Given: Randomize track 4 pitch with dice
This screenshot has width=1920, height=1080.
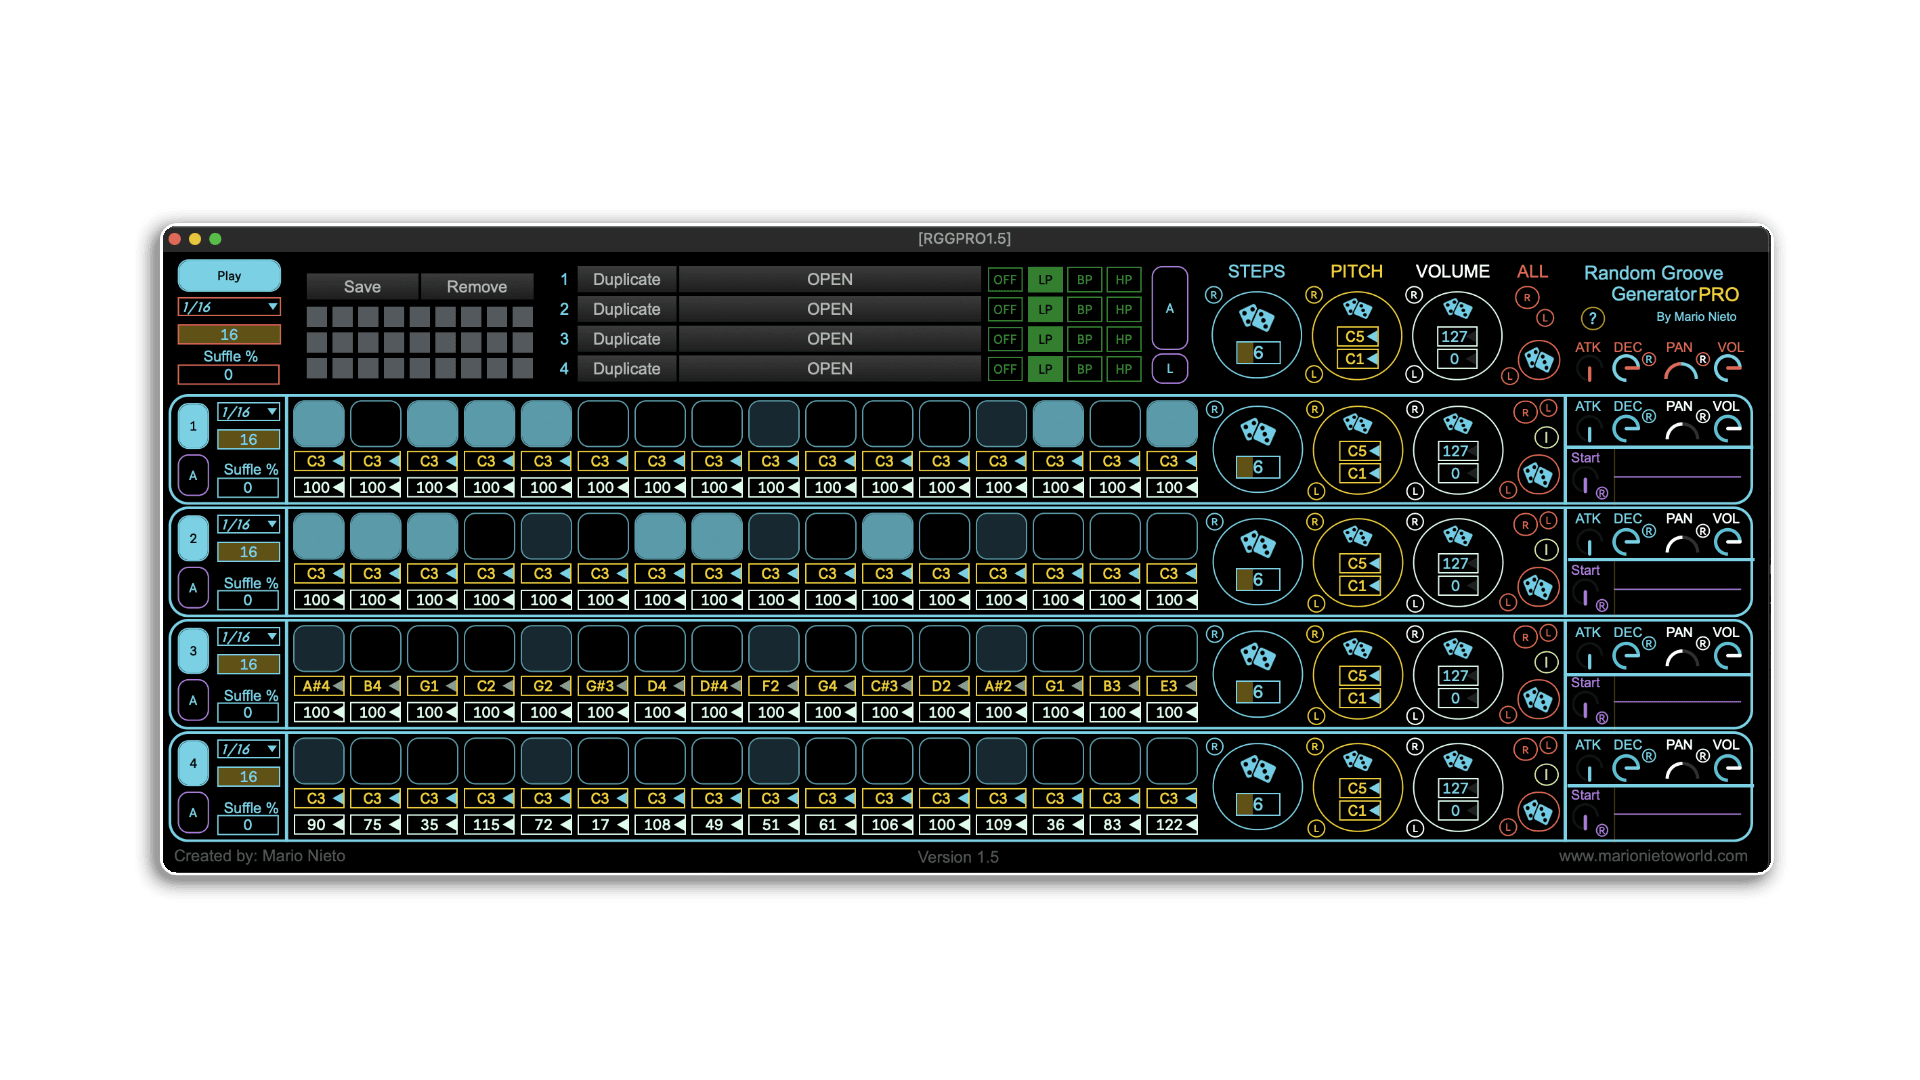Looking at the screenshot, I should (x=1357, y=760).
